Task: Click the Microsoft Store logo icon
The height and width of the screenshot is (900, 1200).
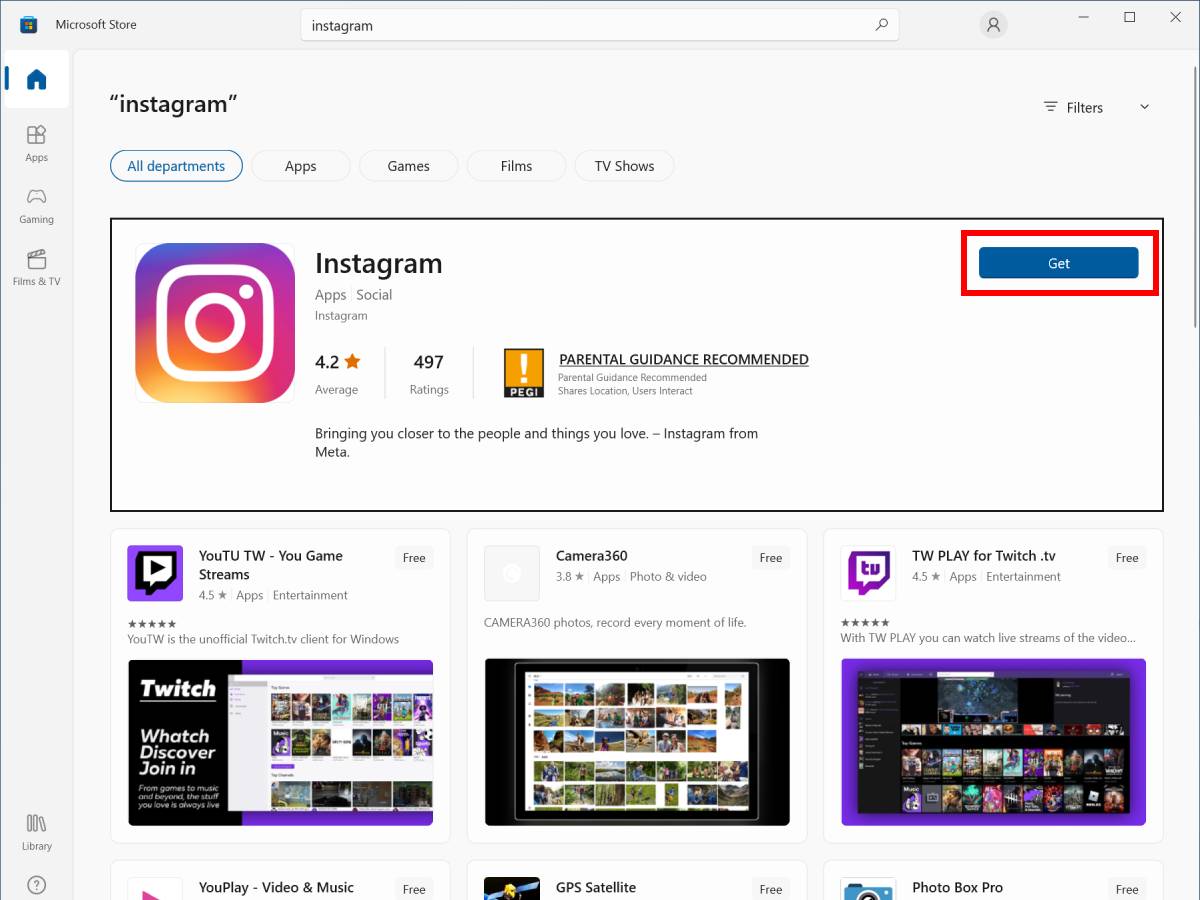Action: click(28, 24)
